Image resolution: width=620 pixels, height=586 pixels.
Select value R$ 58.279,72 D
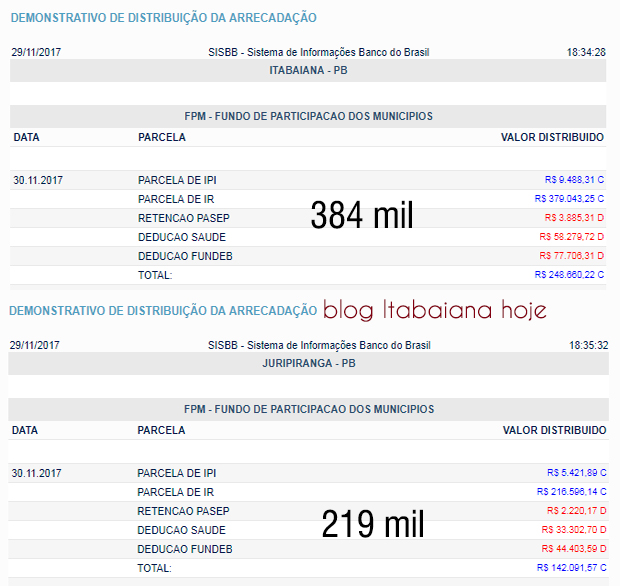click(571, 237)
